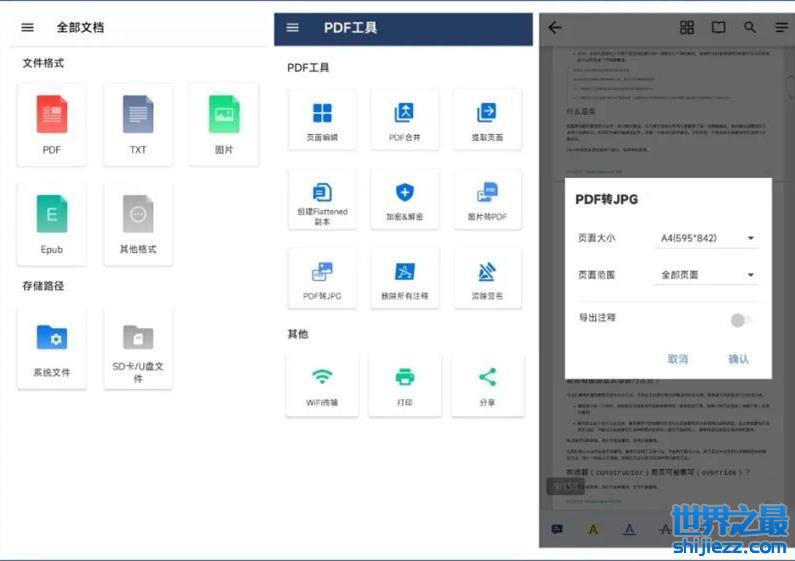Go back using the arrow in viewer
Image resolution: width=795 pixels, height=561 pixels.
pyautogui.click(x=555, y=28)
